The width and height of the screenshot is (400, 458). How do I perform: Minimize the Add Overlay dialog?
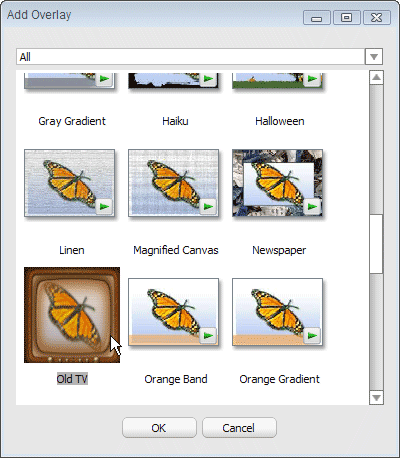tap(316, 18)
